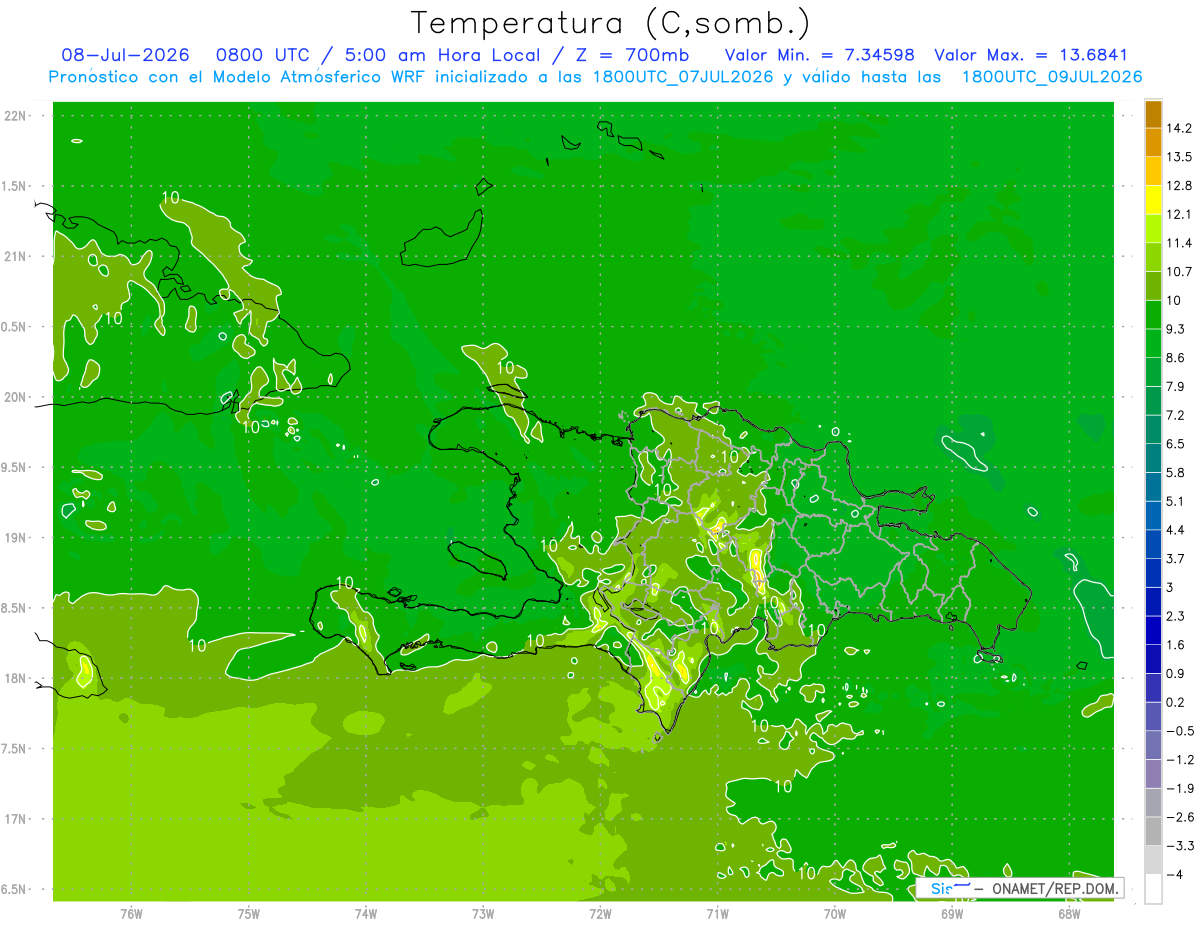The width and height of the screenshot is (1200, 927).
Task: Click the '0800 UTC' time text
Action: tap(262, 55)
